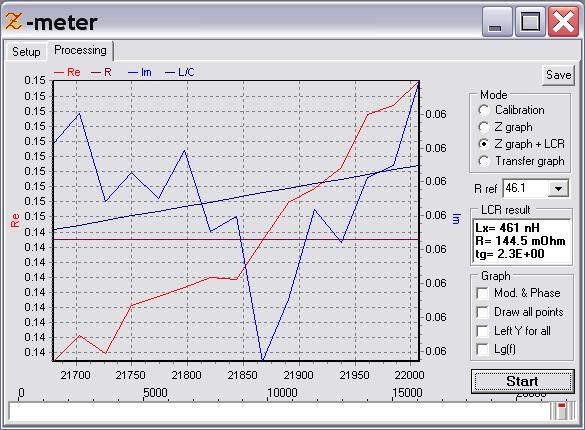Select the Calibration mode radio button

484,110
